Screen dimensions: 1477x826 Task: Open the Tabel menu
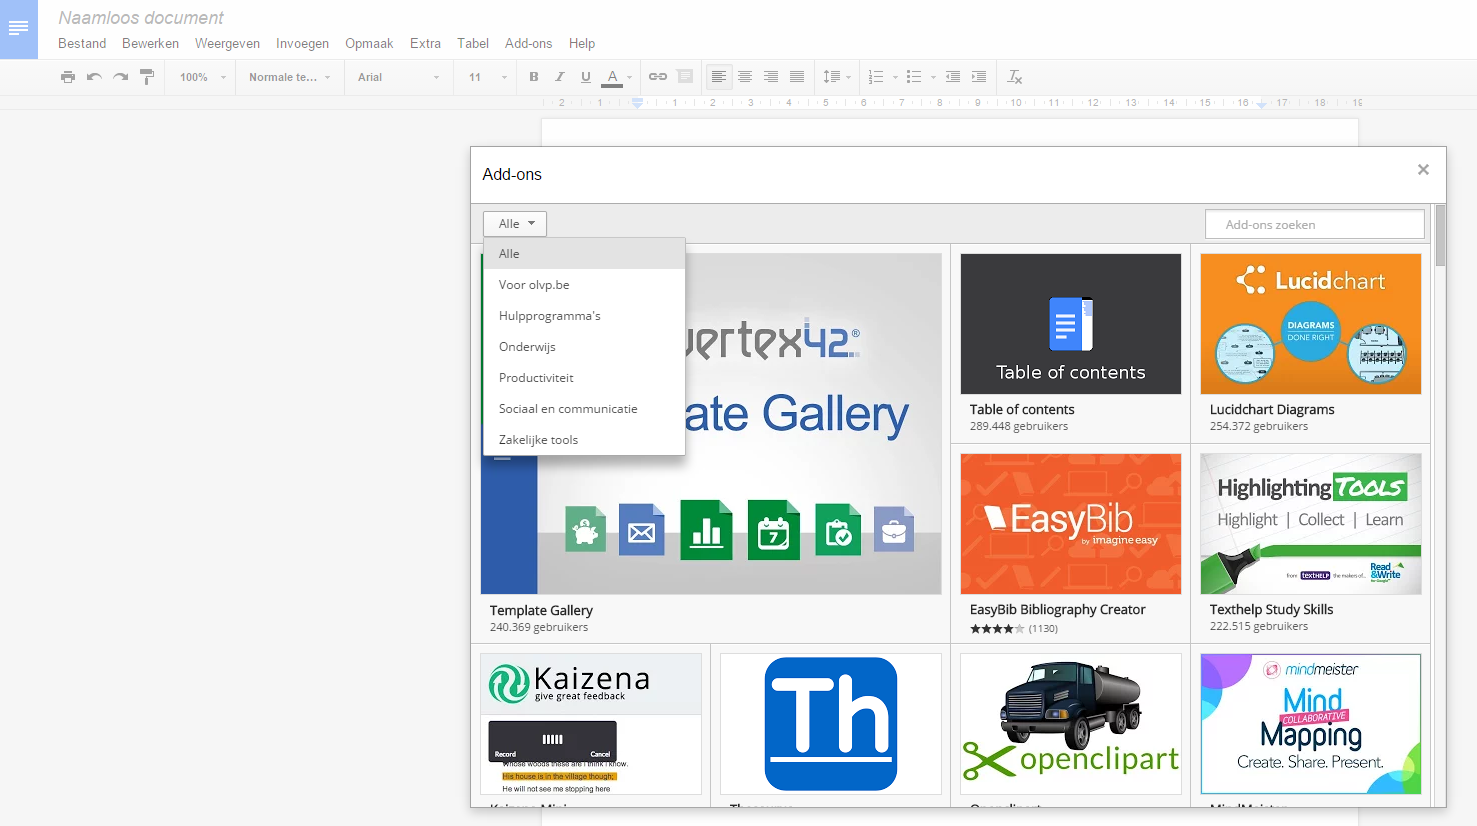click(x=473, y=43)
